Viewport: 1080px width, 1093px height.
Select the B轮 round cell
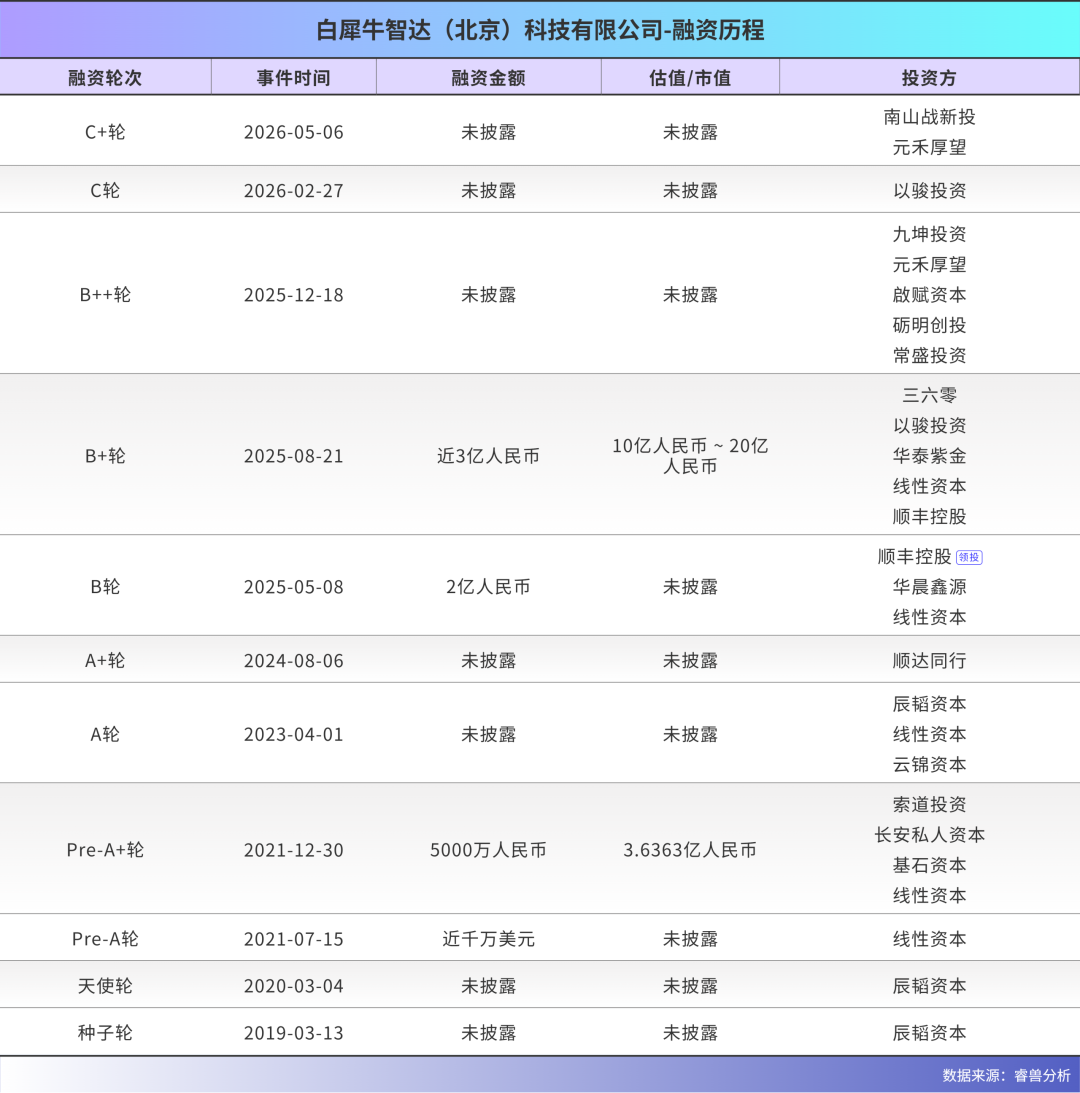click(105, 586)
